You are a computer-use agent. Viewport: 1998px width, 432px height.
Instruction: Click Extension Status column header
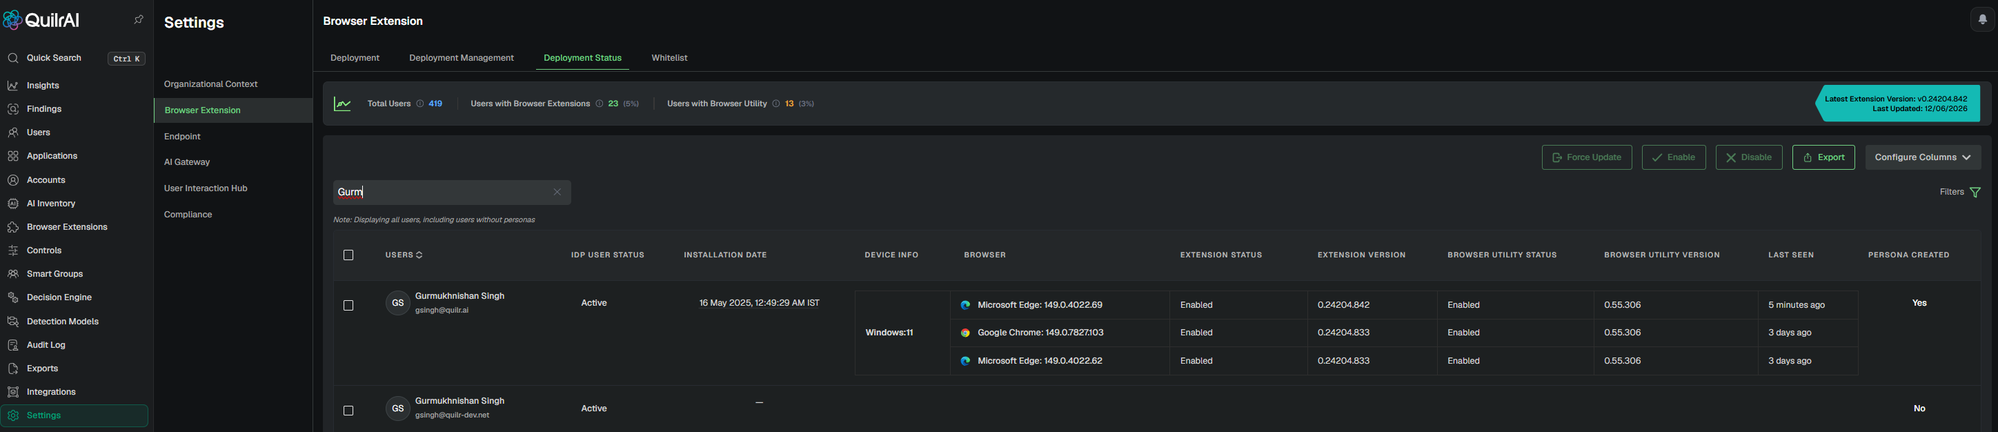(1220, 255)
